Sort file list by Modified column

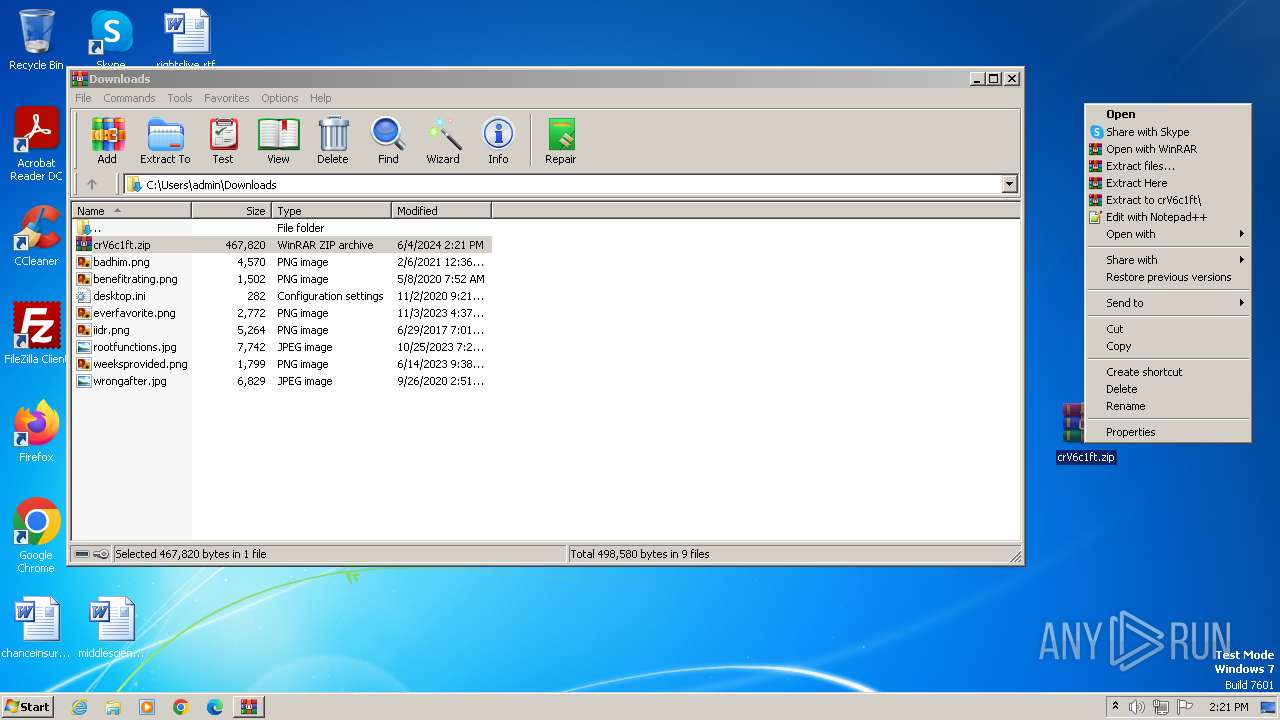(441, 211)
